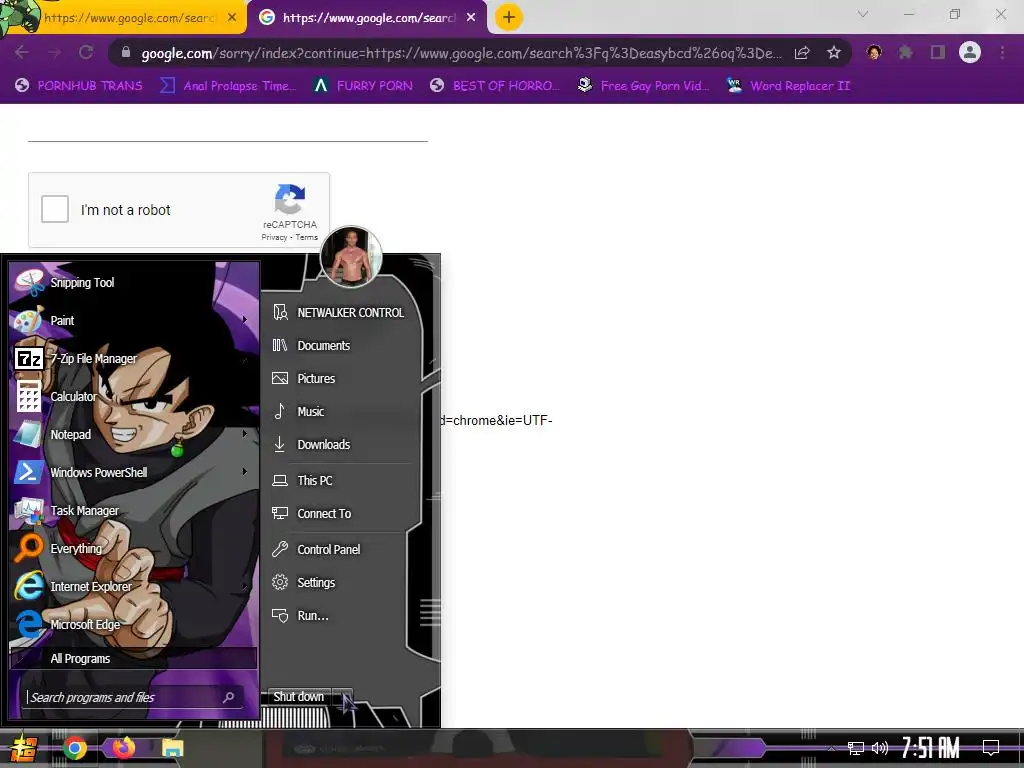Launch the Calculator app
Viewport: 1024px width, 768px height.
click(134, 396)
